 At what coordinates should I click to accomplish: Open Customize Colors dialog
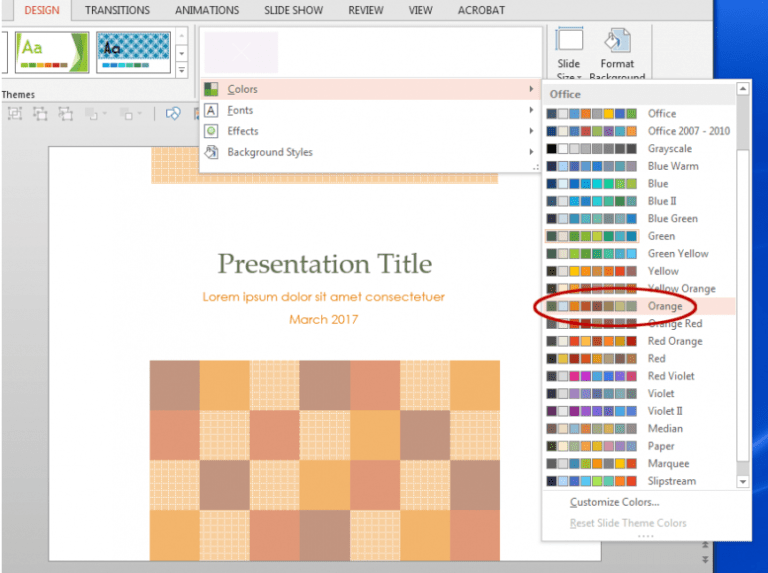(614, 502)
